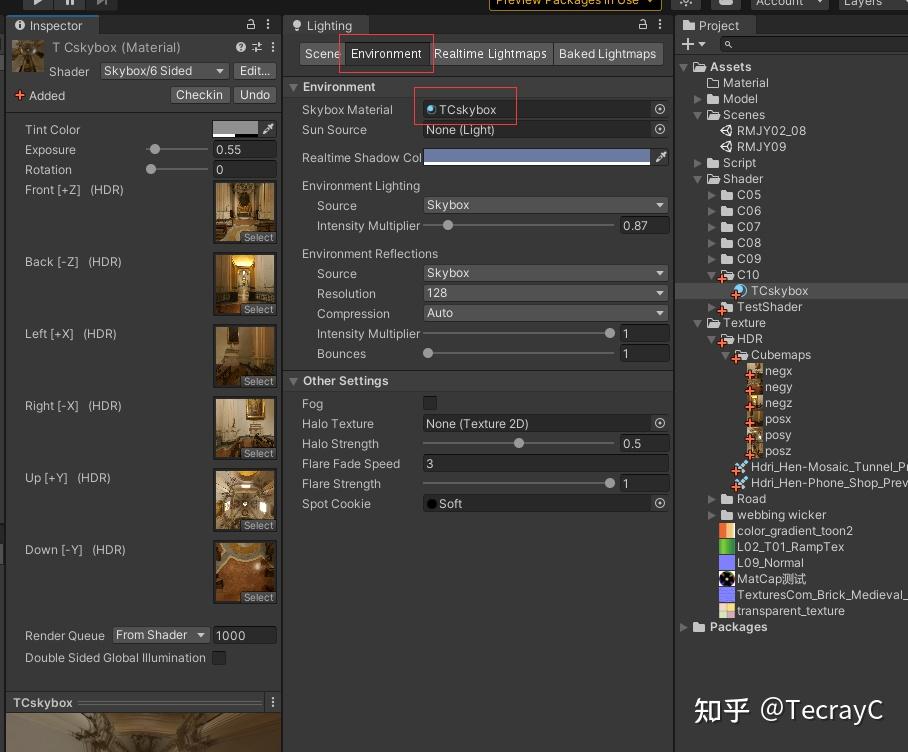The image size is (908, 752).
Task: Switch to the Scene tab in Lighting
Action: point(321,54)
